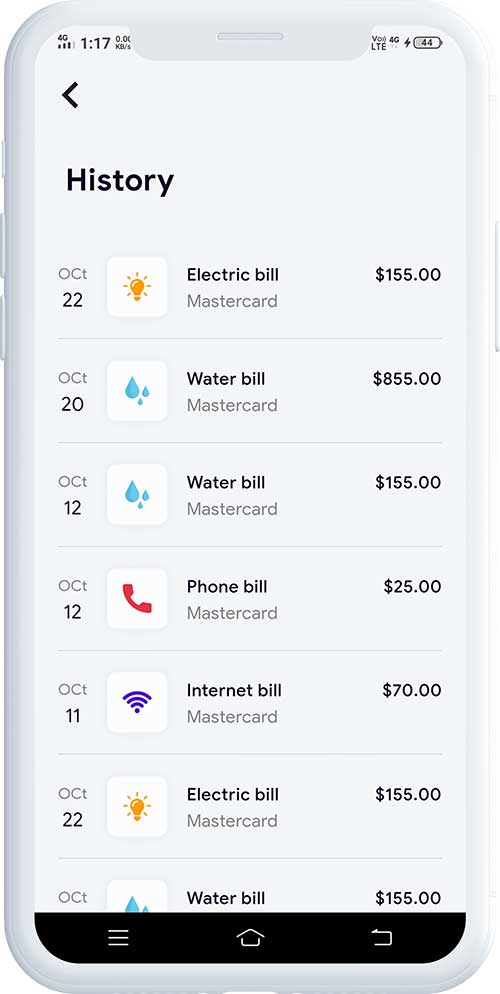The image size is (500, 994).
Task: Tap the water drop icon for Oct 20
Action: tap(137, 390)
